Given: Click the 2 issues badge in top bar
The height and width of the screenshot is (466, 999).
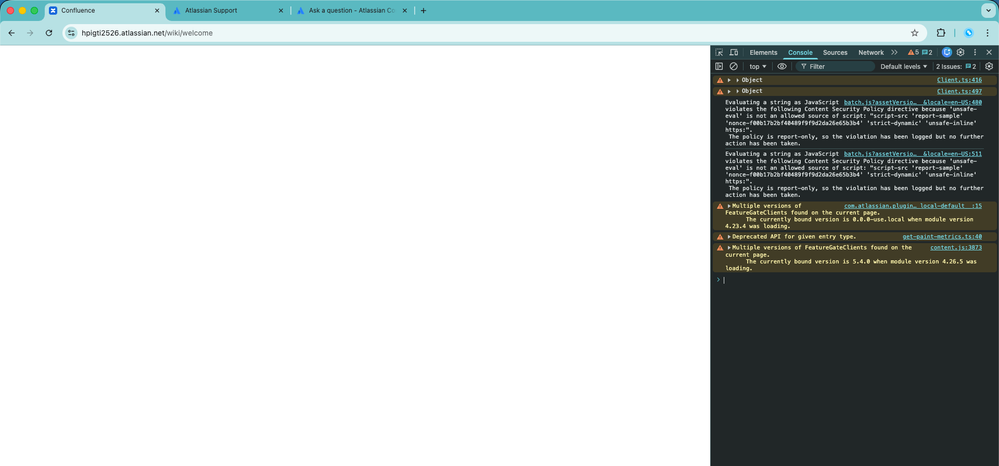Looking at the screenshot, I should click(x=927, y=52).
